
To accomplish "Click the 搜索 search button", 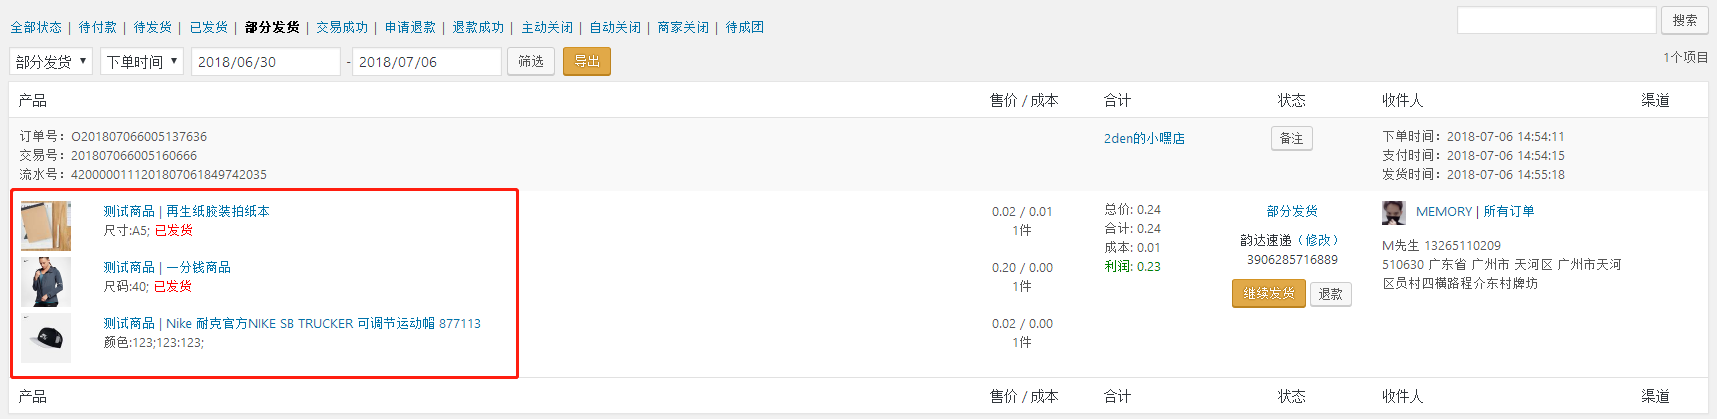I will point(1685,20).
